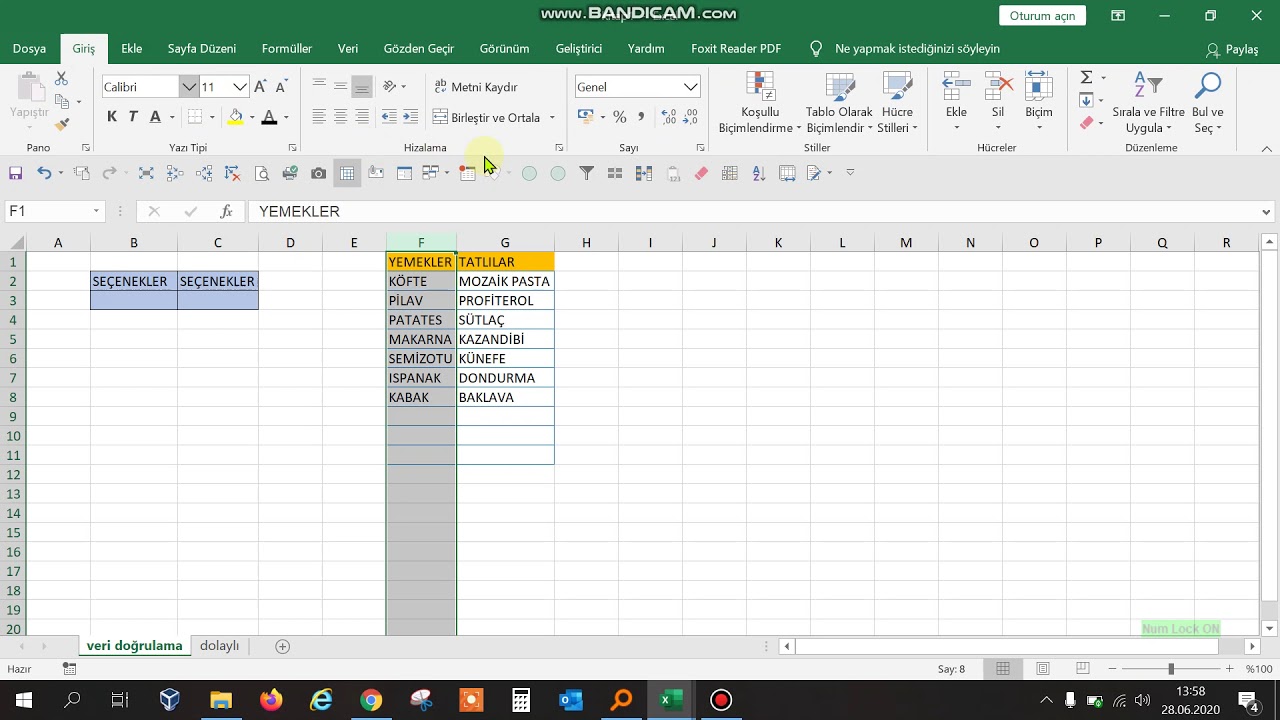Click the insert function fx icon
Image resolution: width=1280 pixels, height=720 pixels.
tap(227, 211)
